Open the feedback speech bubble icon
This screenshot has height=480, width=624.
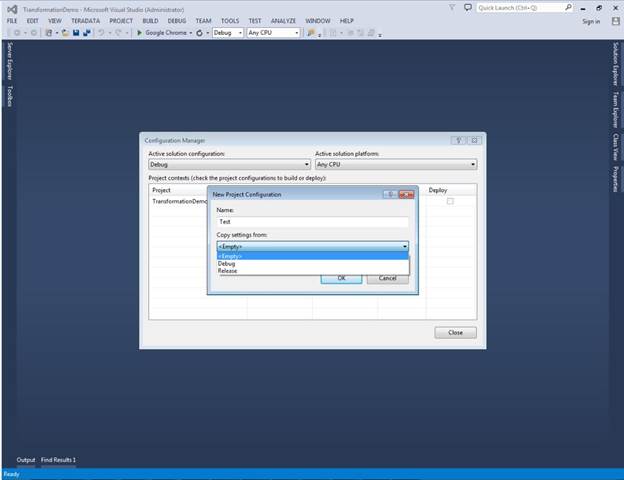click(x=468, y=8)
